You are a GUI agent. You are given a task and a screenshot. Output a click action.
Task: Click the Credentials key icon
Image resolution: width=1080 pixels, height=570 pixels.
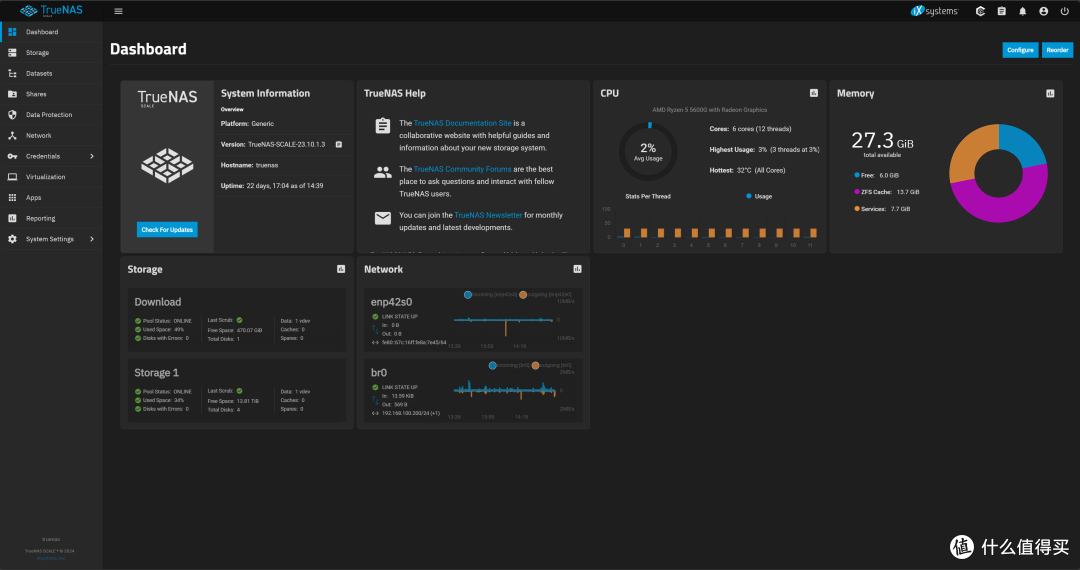tap(12, 156)
